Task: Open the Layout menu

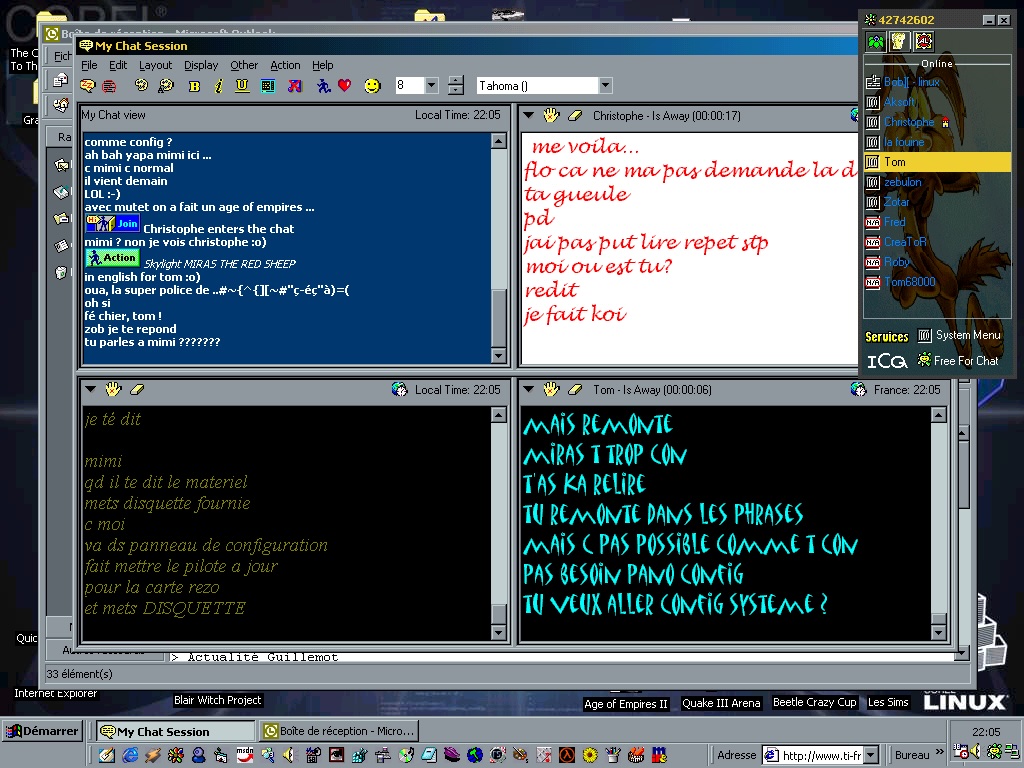Action: [155, 65]
